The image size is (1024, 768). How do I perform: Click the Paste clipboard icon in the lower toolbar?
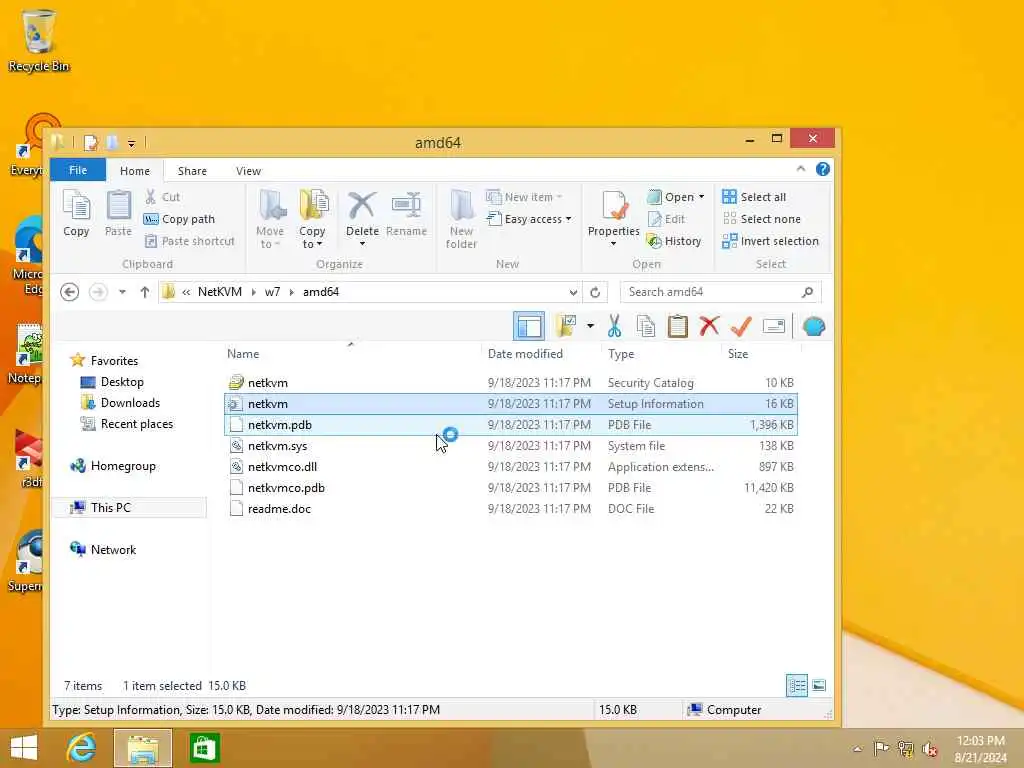tap(678, 326)
